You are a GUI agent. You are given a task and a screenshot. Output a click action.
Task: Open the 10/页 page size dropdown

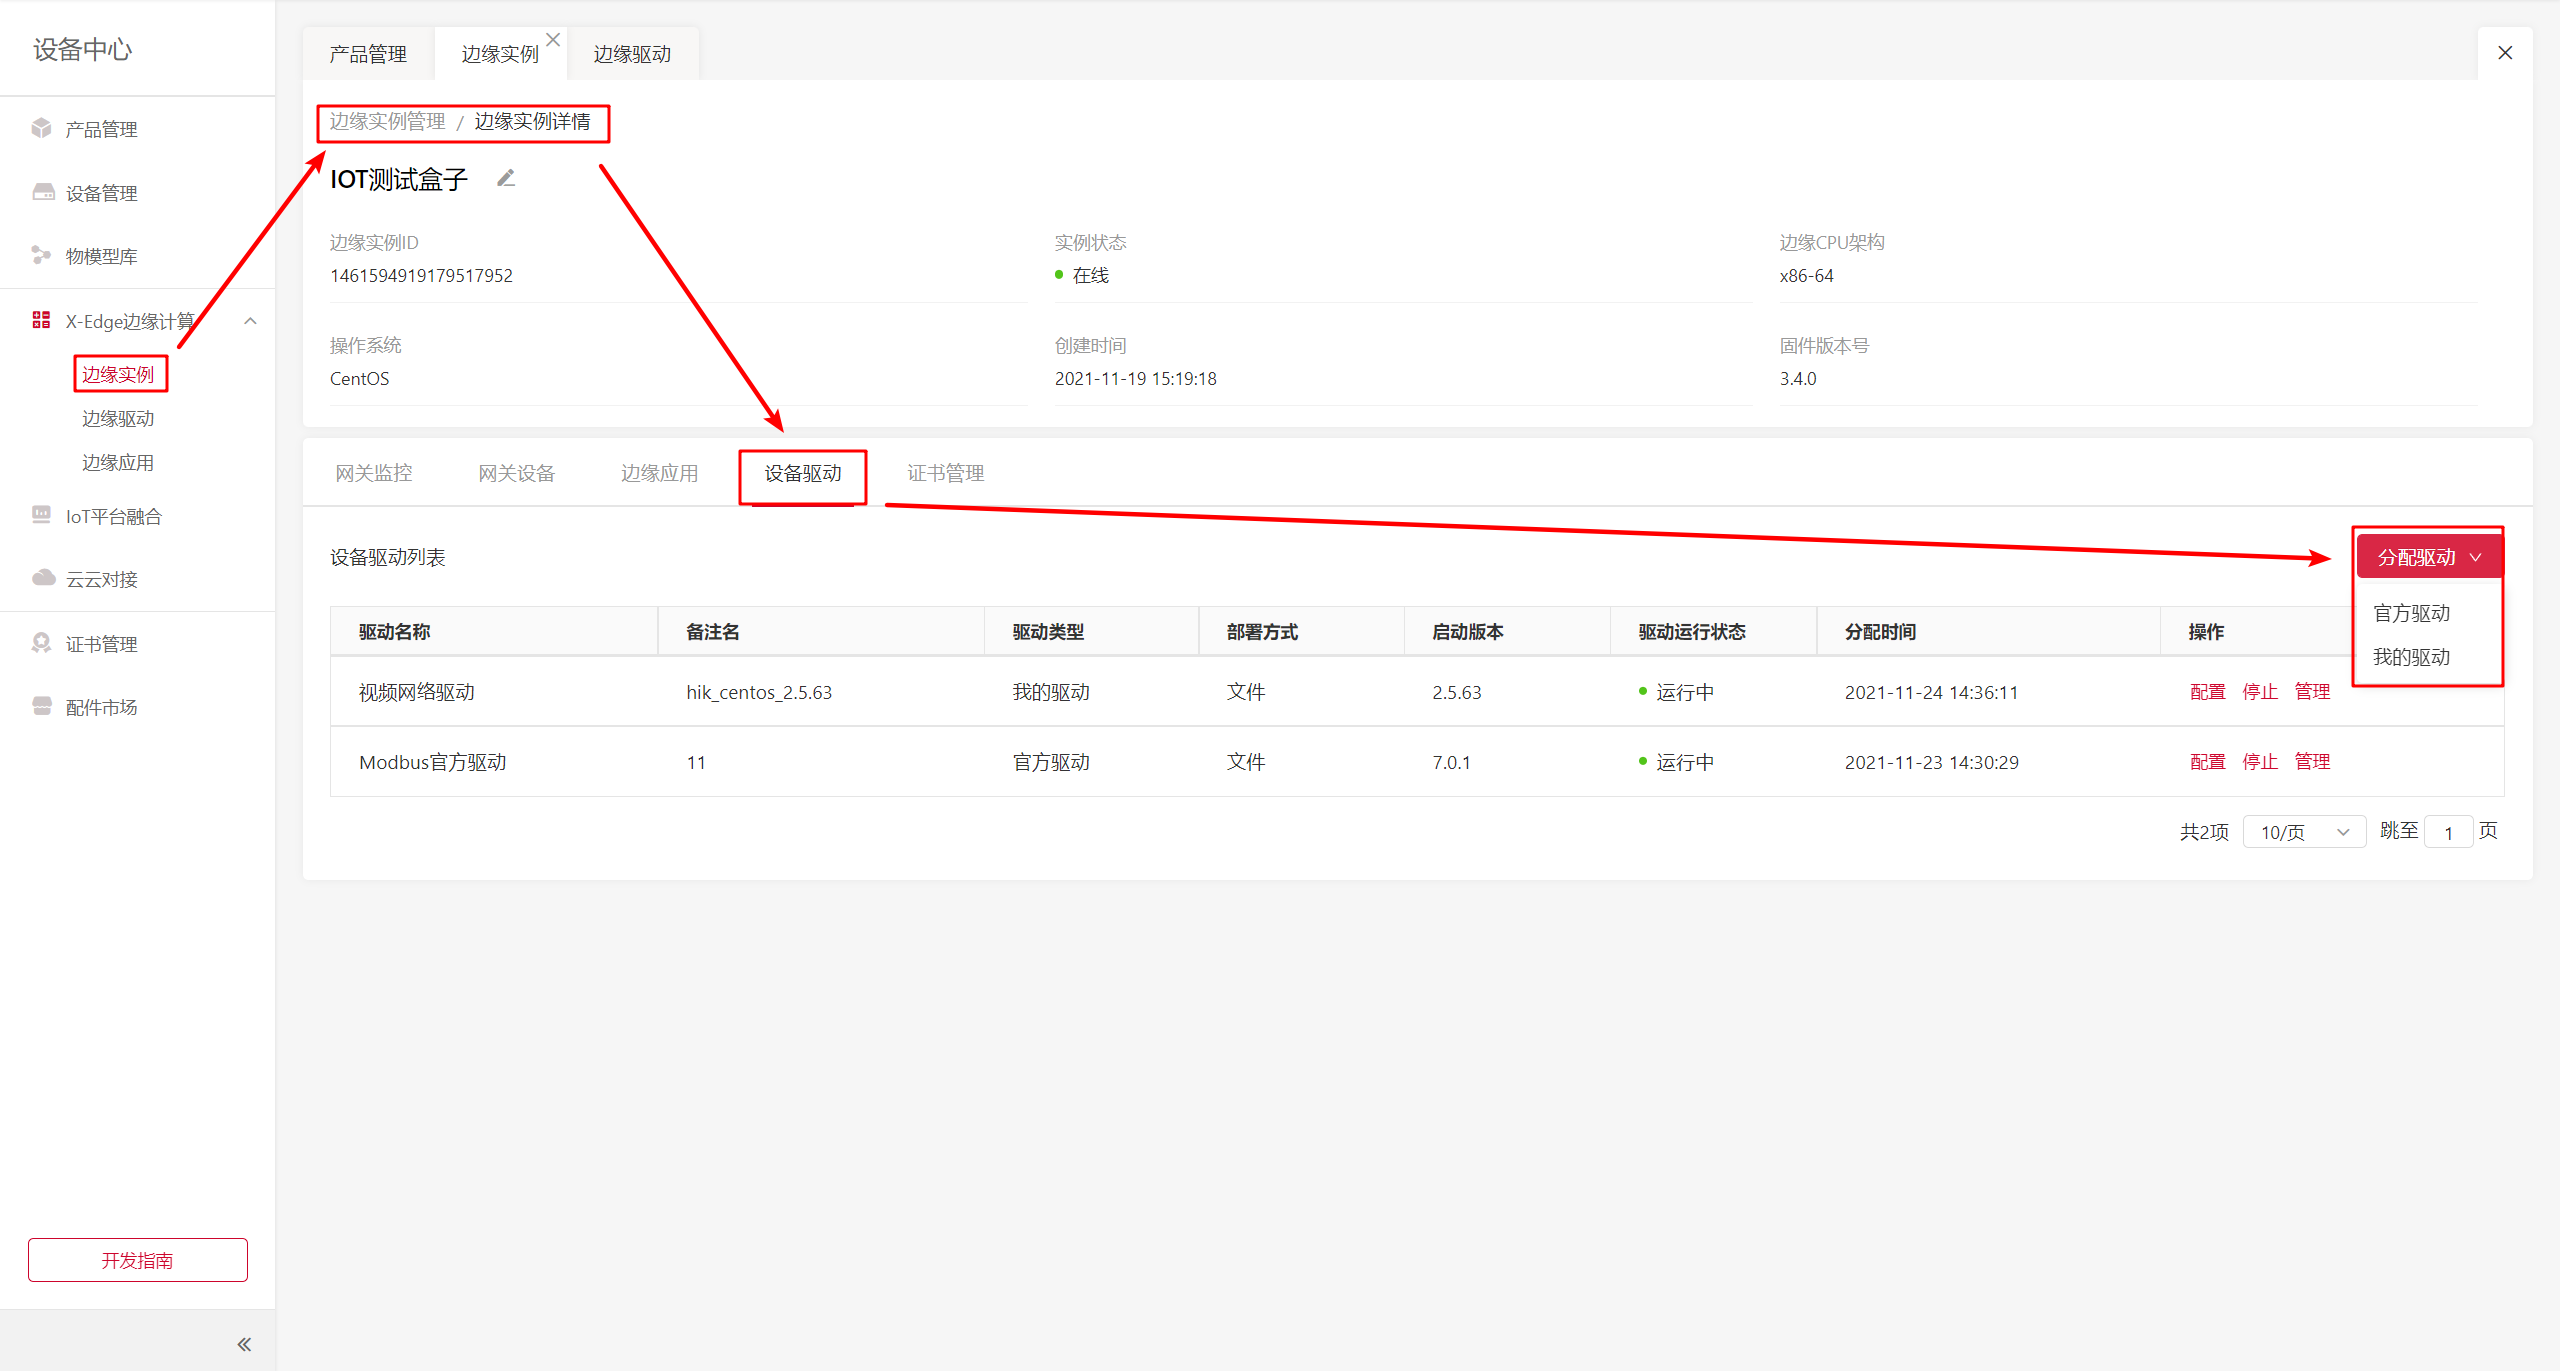[x=2304, y=832]
